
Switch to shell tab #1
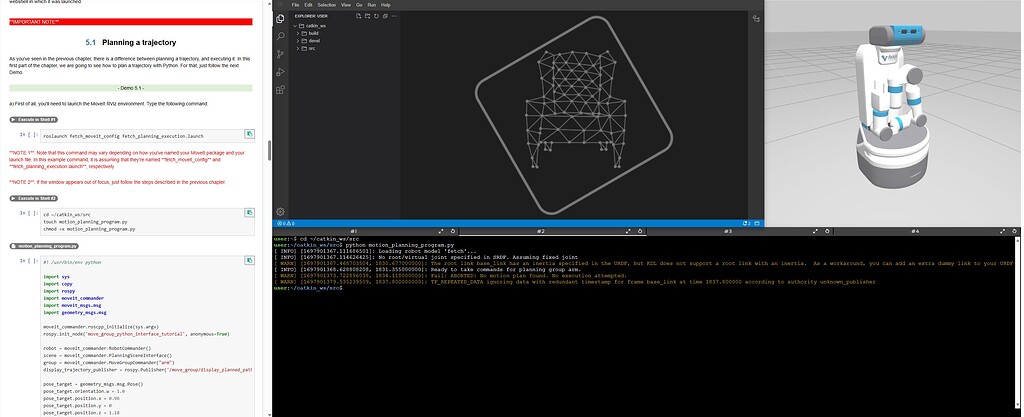[353, 231]
